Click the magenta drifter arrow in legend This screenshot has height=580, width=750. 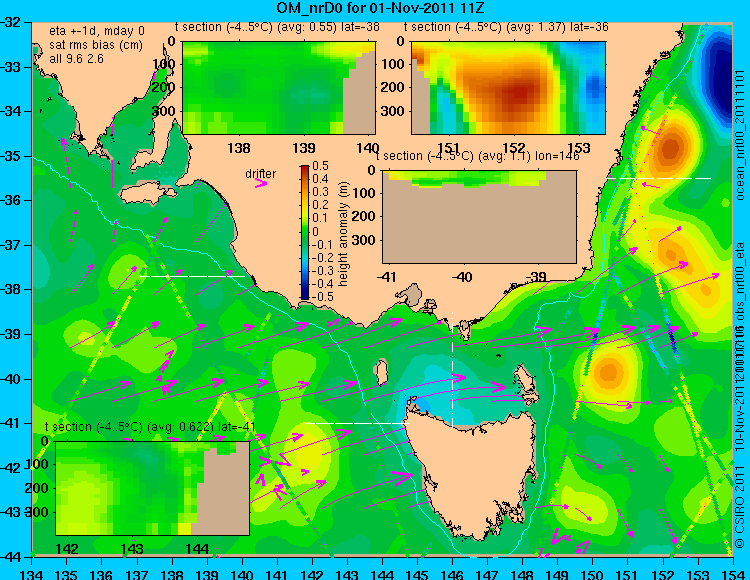tap(261, 183)
